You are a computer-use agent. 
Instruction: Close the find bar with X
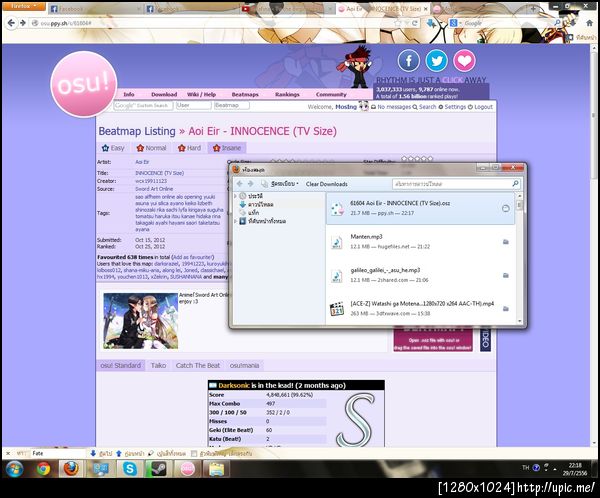click(8, 453)
